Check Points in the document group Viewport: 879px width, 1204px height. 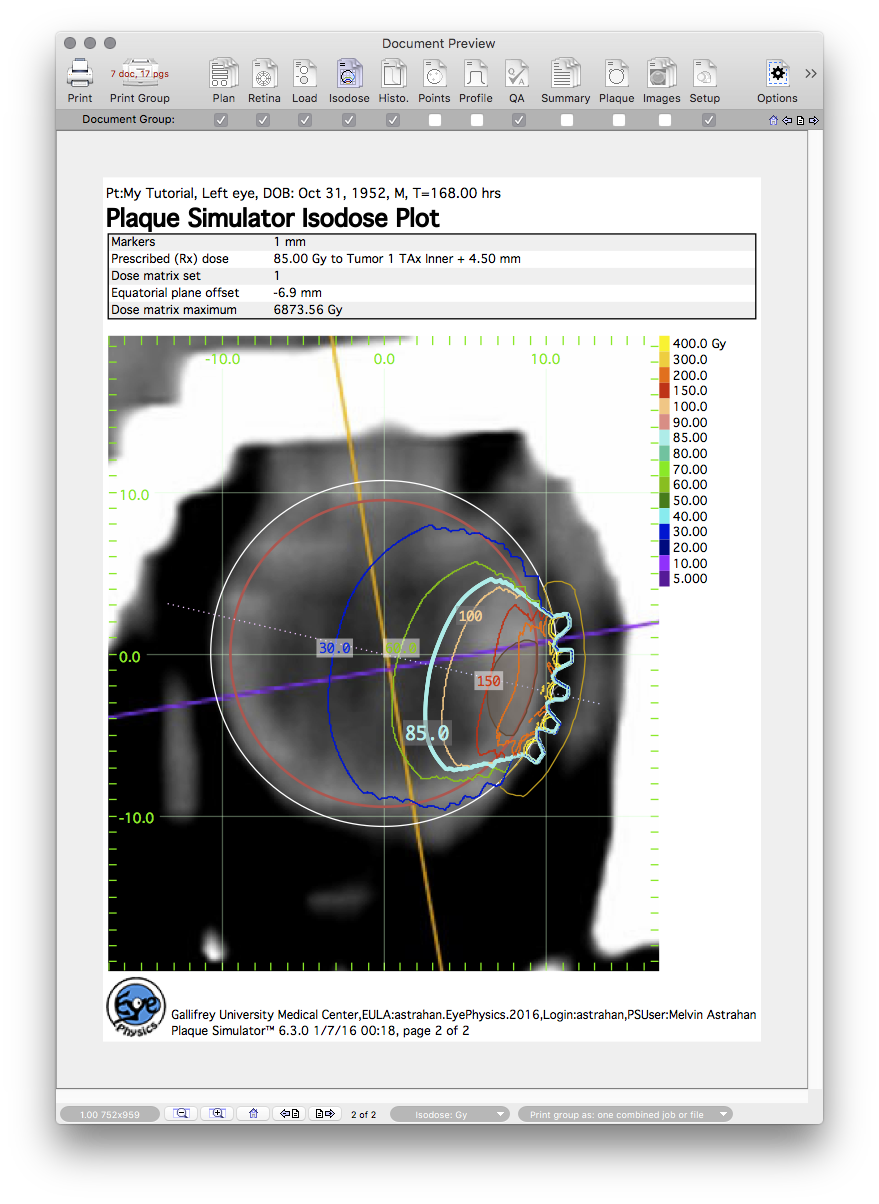pyautogui.click(x=435, y=120)
